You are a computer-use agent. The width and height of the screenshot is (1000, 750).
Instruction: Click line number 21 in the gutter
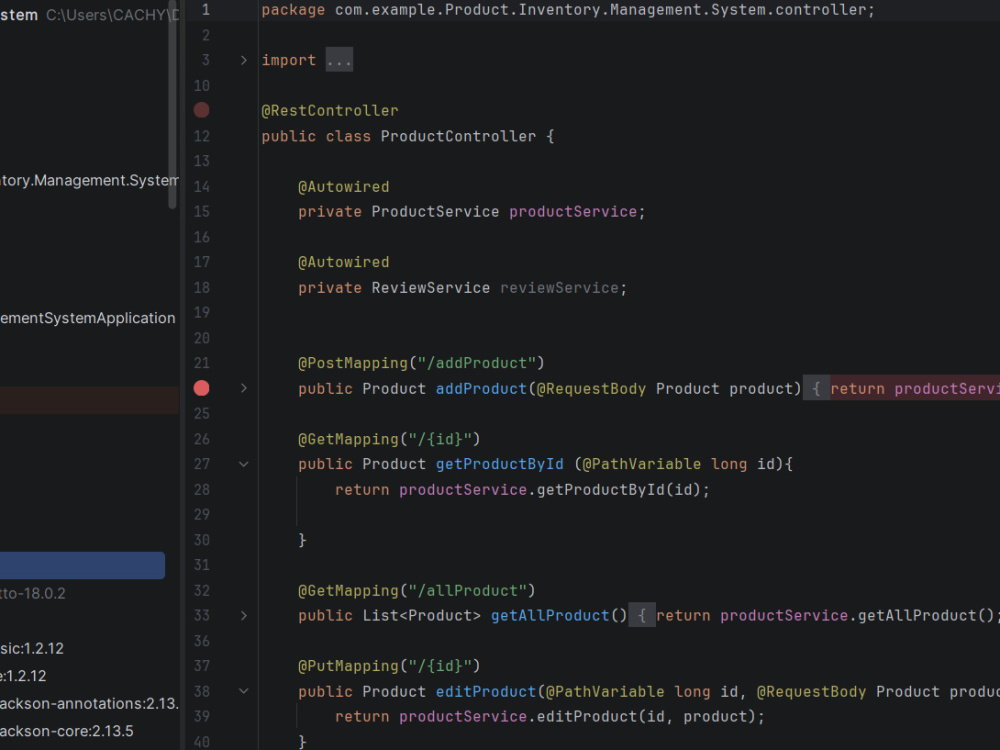click(x=202, y=363)
